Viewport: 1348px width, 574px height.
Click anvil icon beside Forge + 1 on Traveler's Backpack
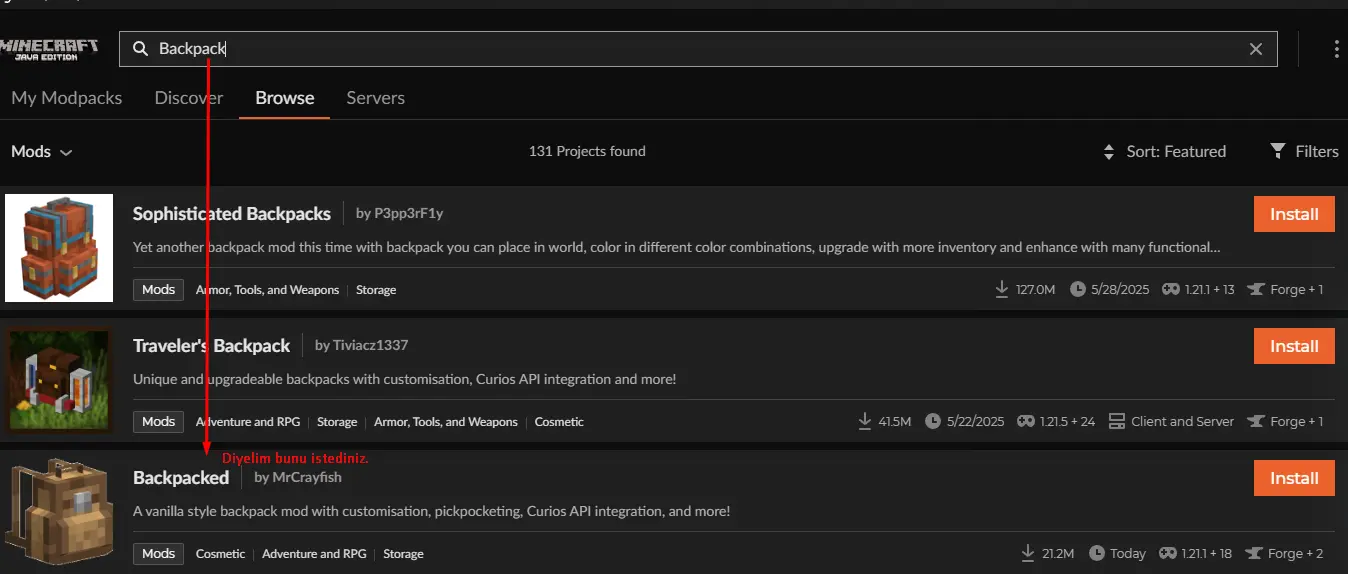tap(1256, 421)
